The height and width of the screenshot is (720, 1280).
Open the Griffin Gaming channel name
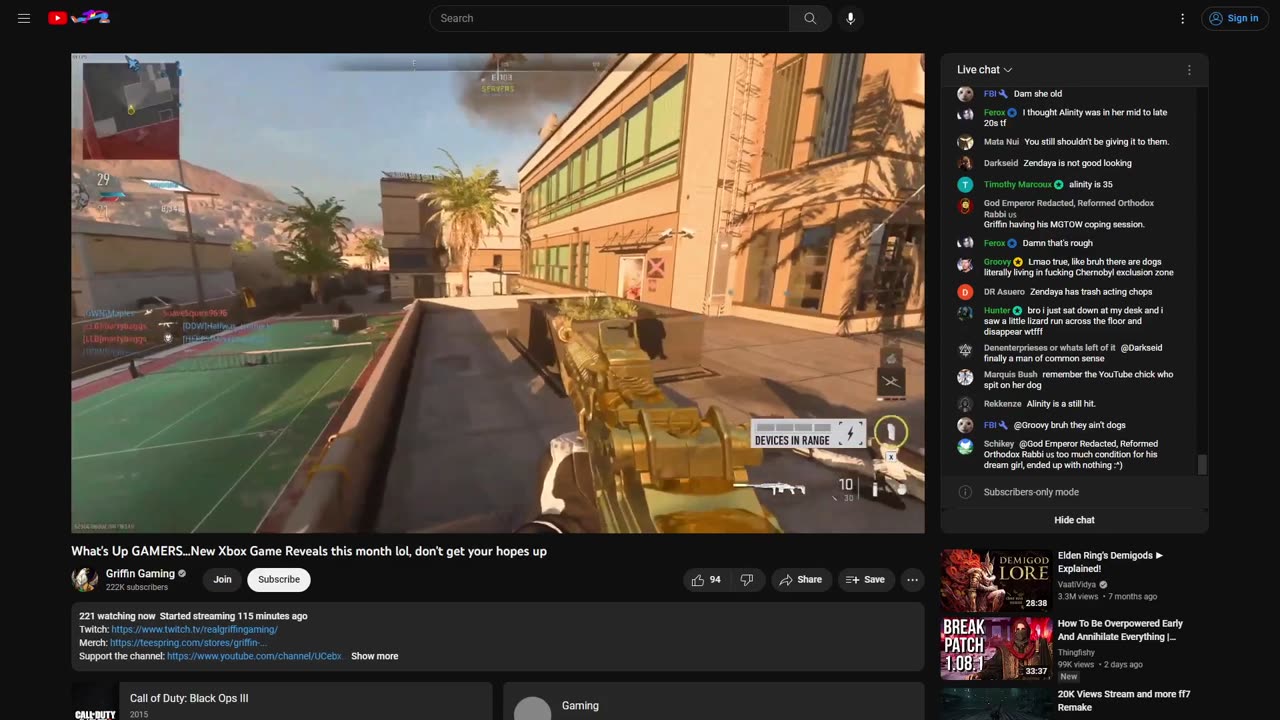(140, 574)
